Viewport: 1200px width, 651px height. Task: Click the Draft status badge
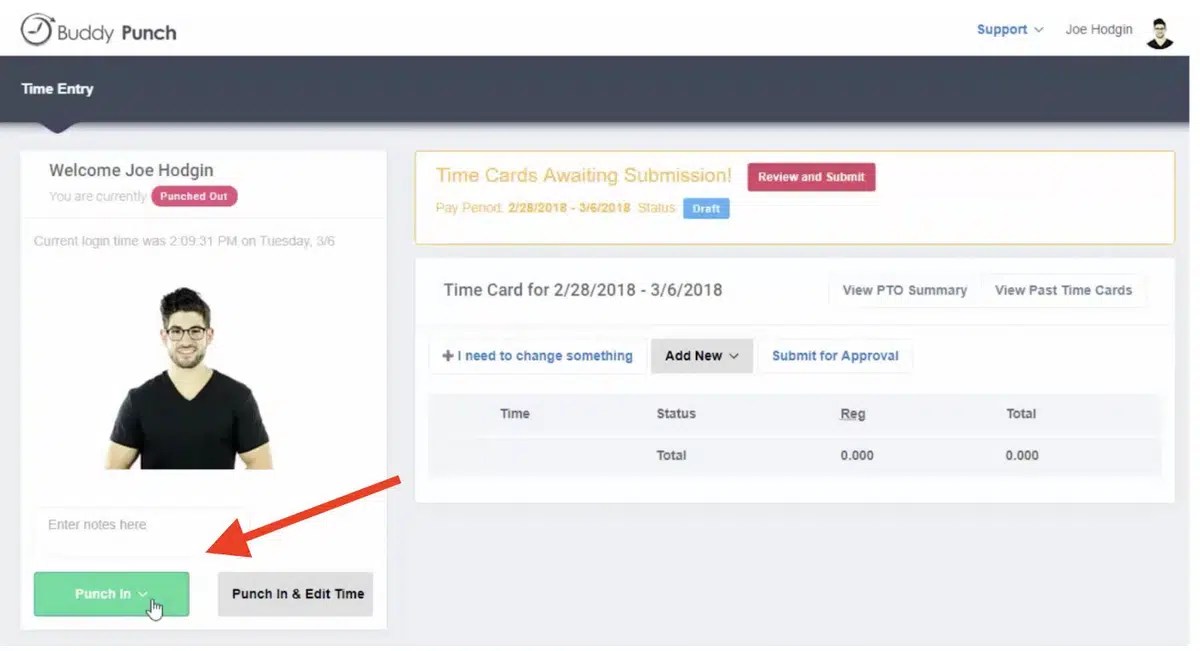coord(706,209)
